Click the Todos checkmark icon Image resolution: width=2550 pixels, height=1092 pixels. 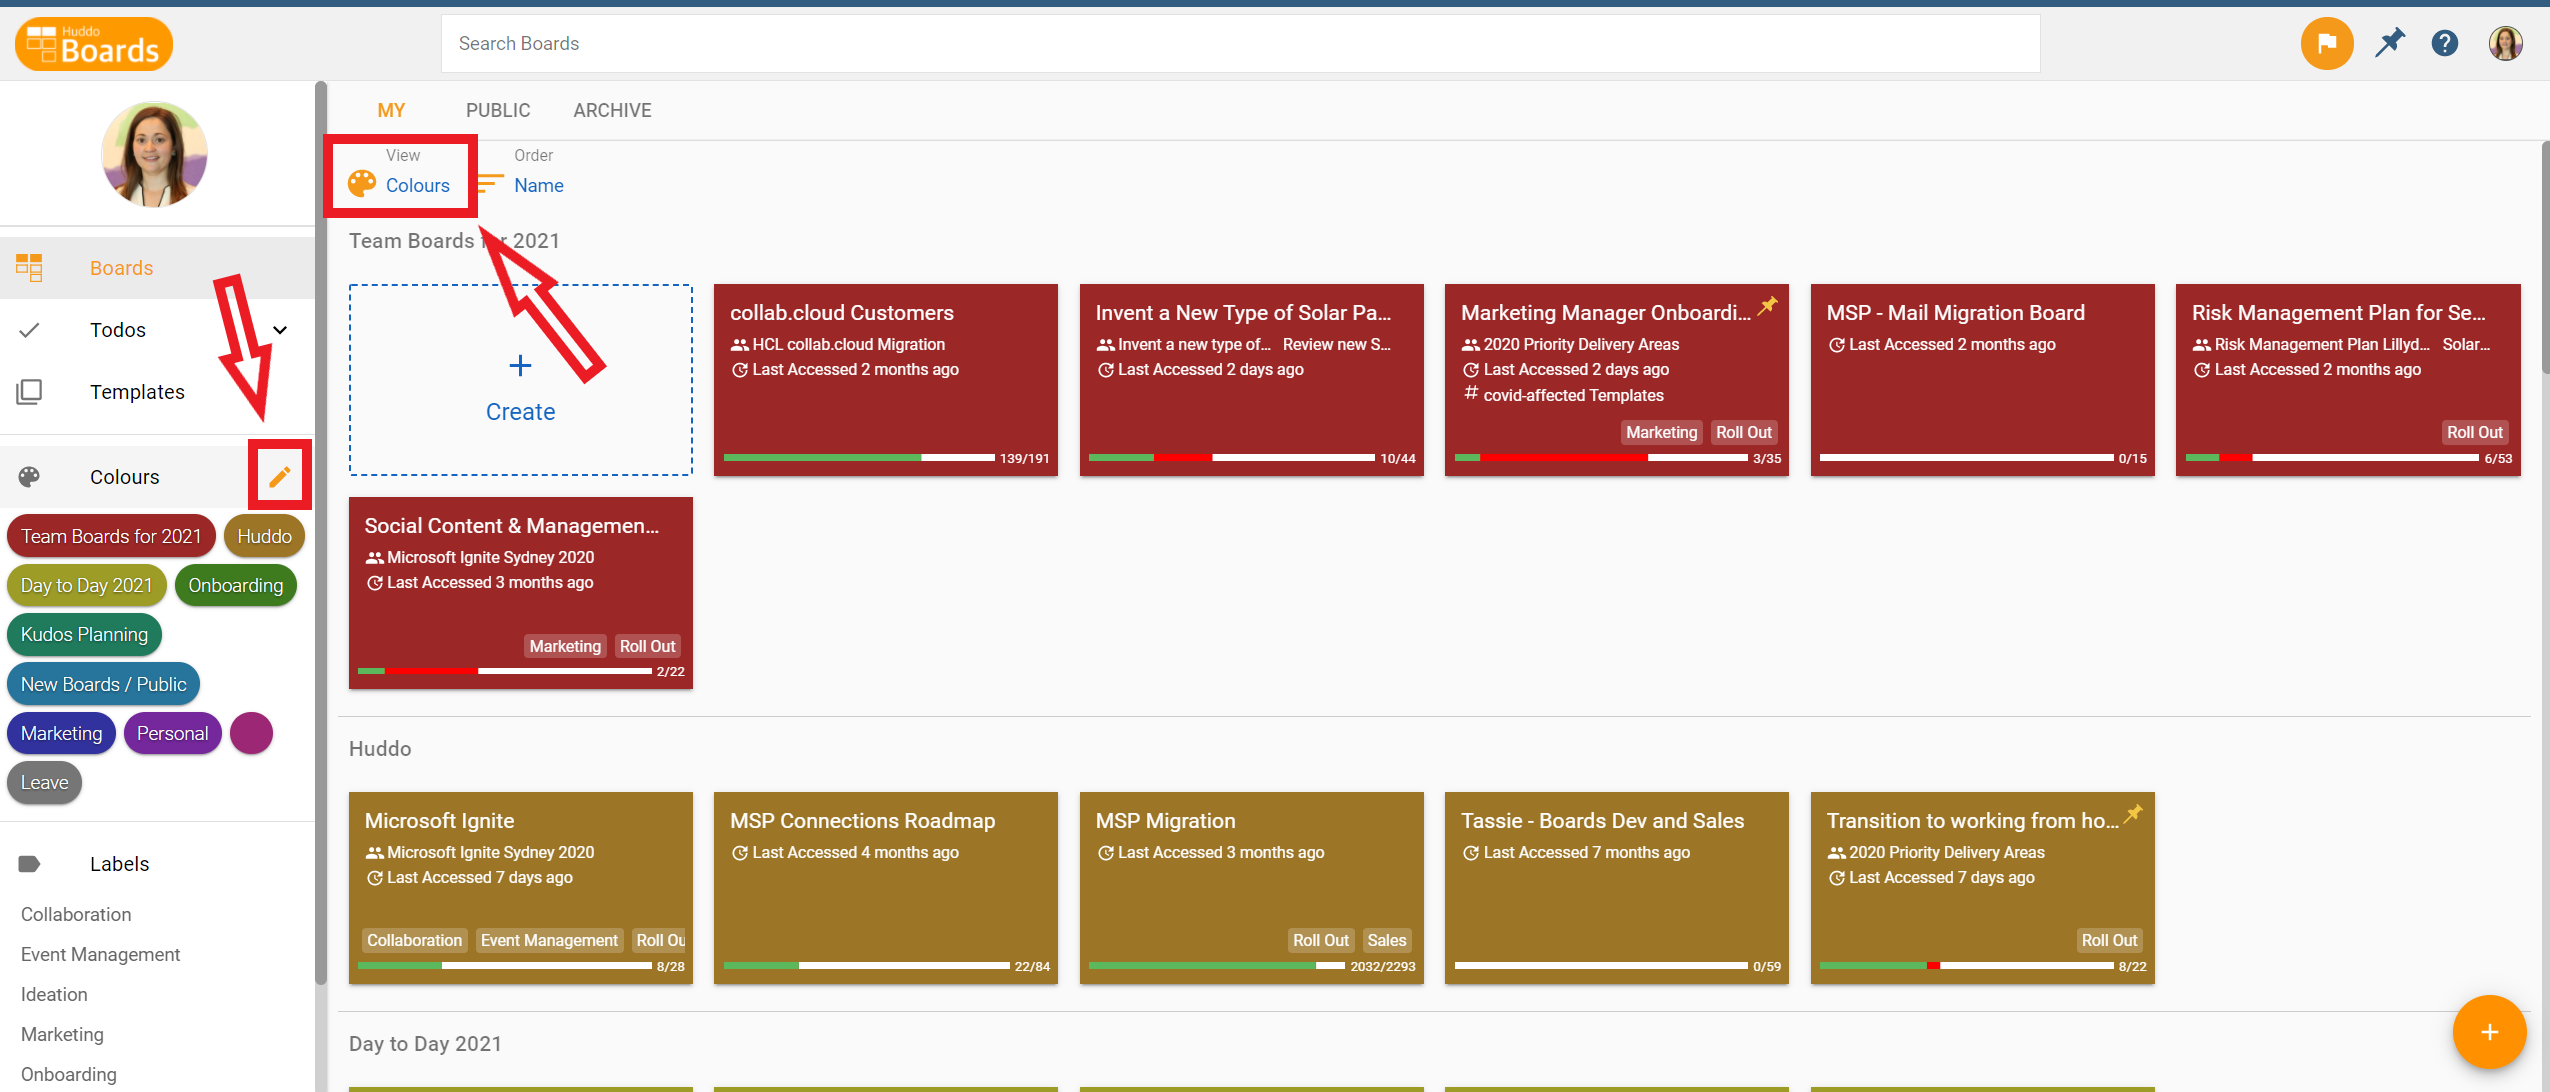pyautogui.click(x=29, y=330)
